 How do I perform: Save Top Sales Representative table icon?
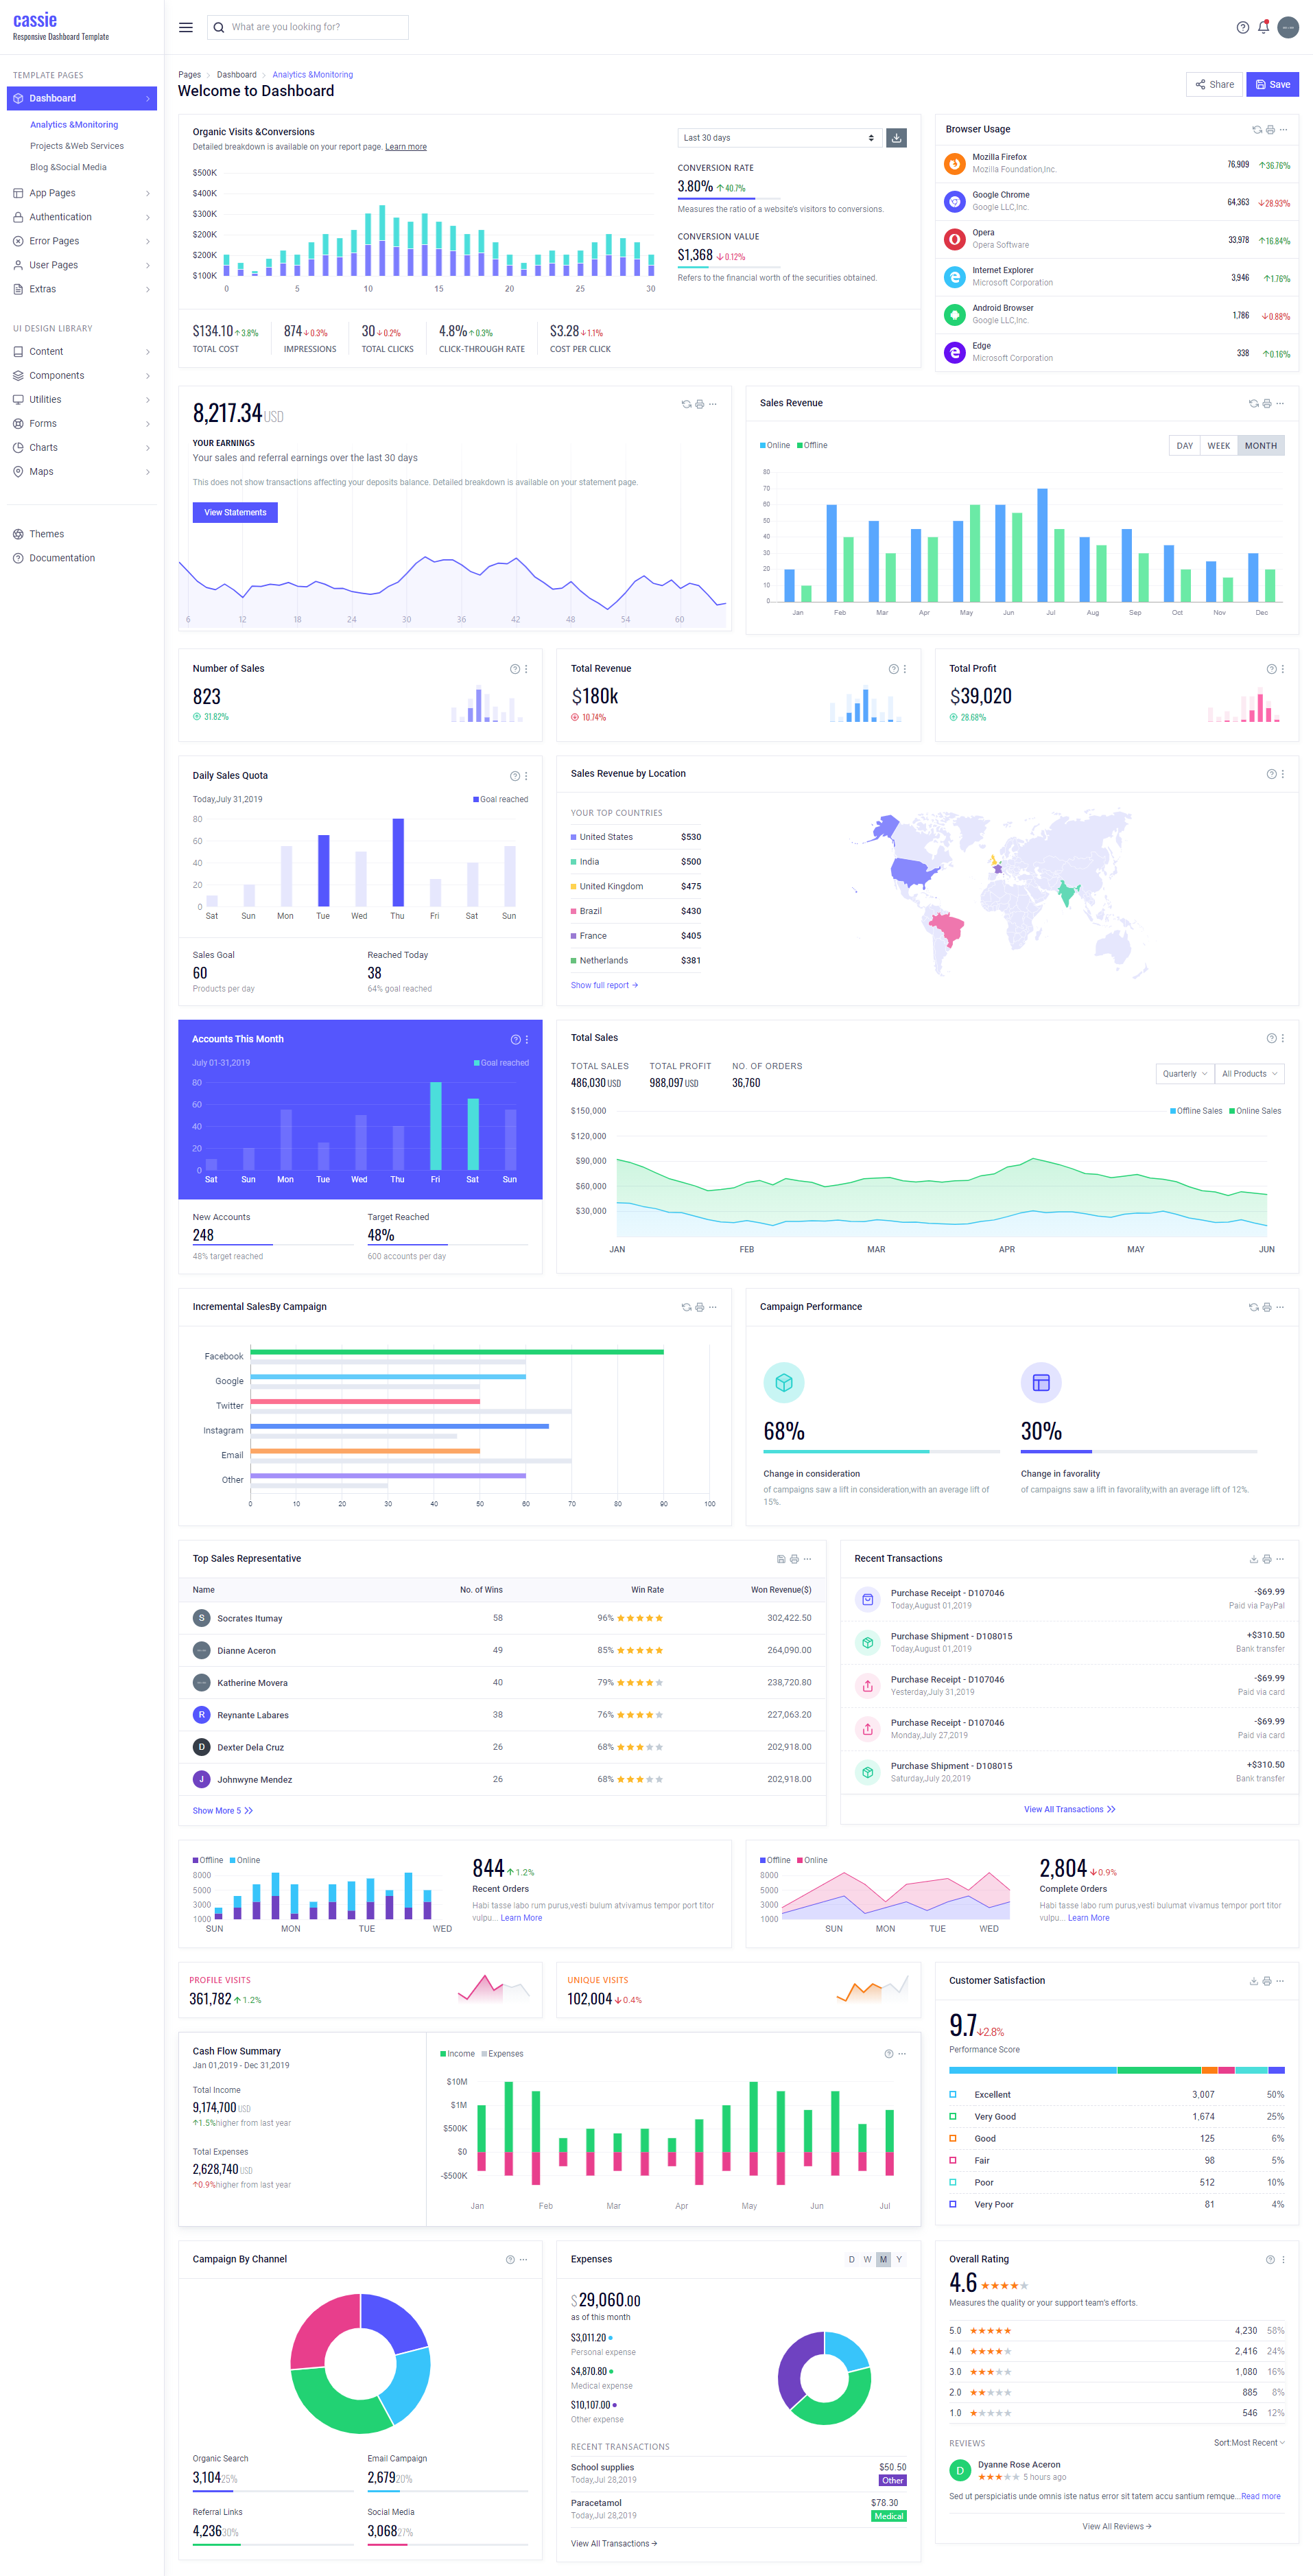point(781,1559)
